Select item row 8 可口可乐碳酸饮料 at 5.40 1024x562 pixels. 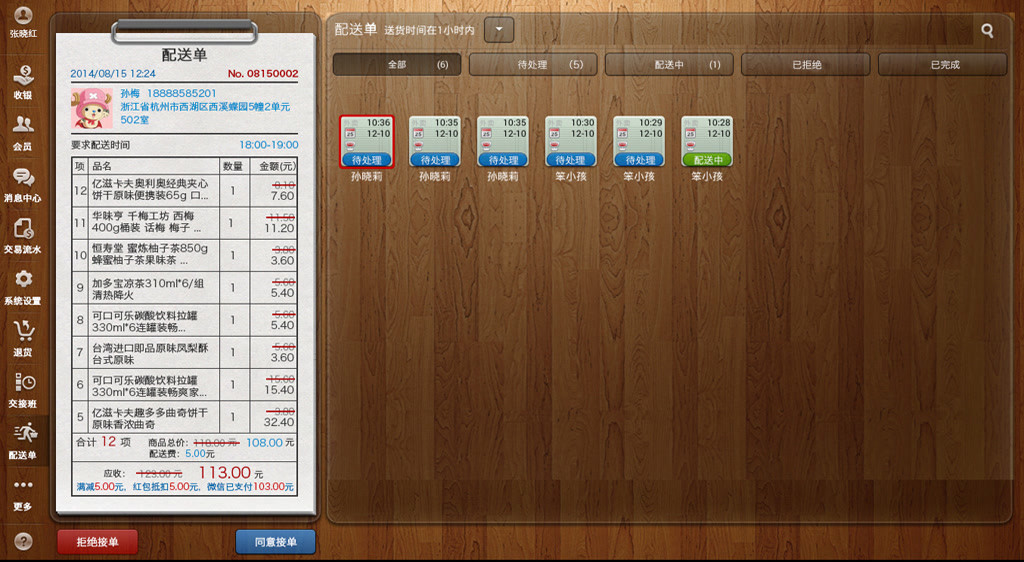[185, 320]
